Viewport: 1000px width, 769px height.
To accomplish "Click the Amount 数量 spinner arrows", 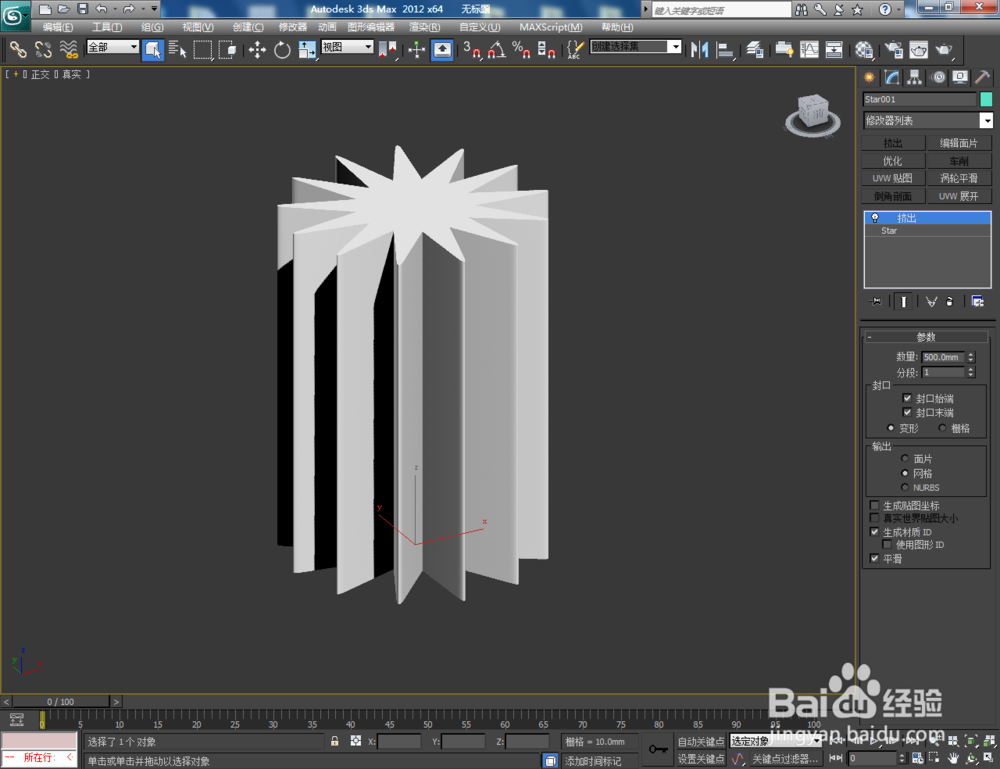I will click(x=971, y=357).
